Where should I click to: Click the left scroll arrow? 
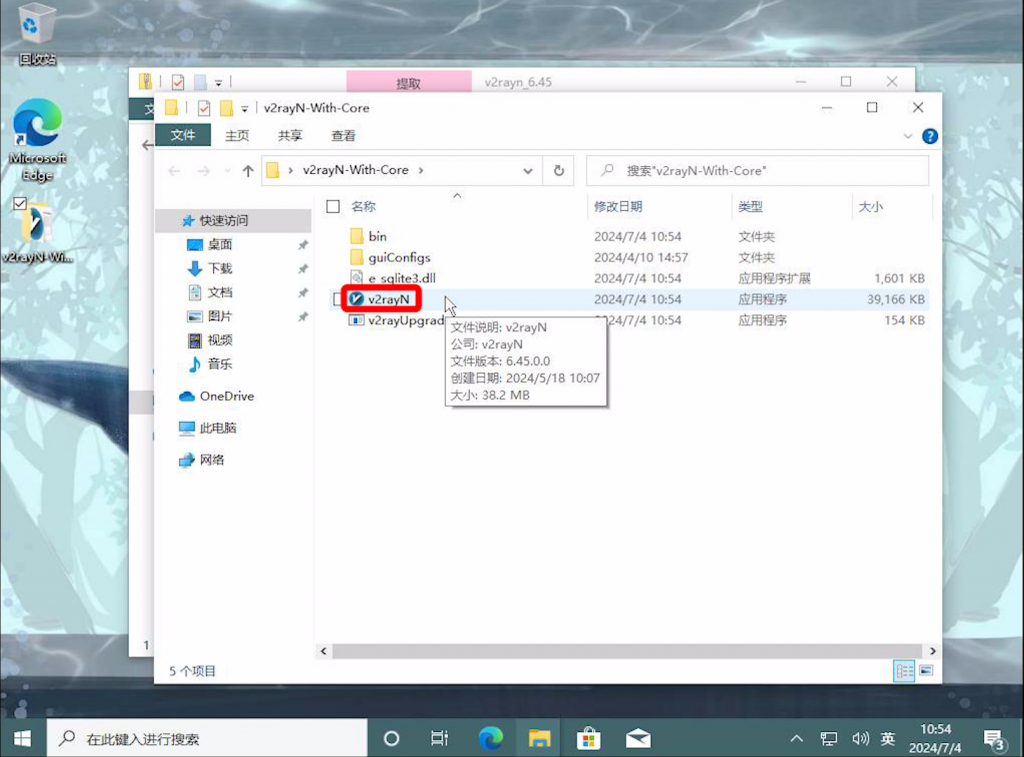(323, 651)
